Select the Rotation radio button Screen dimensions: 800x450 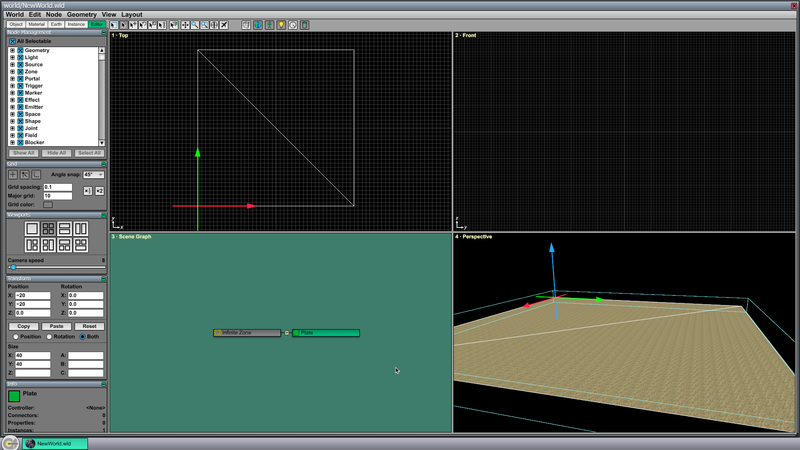tap(49, 337)
